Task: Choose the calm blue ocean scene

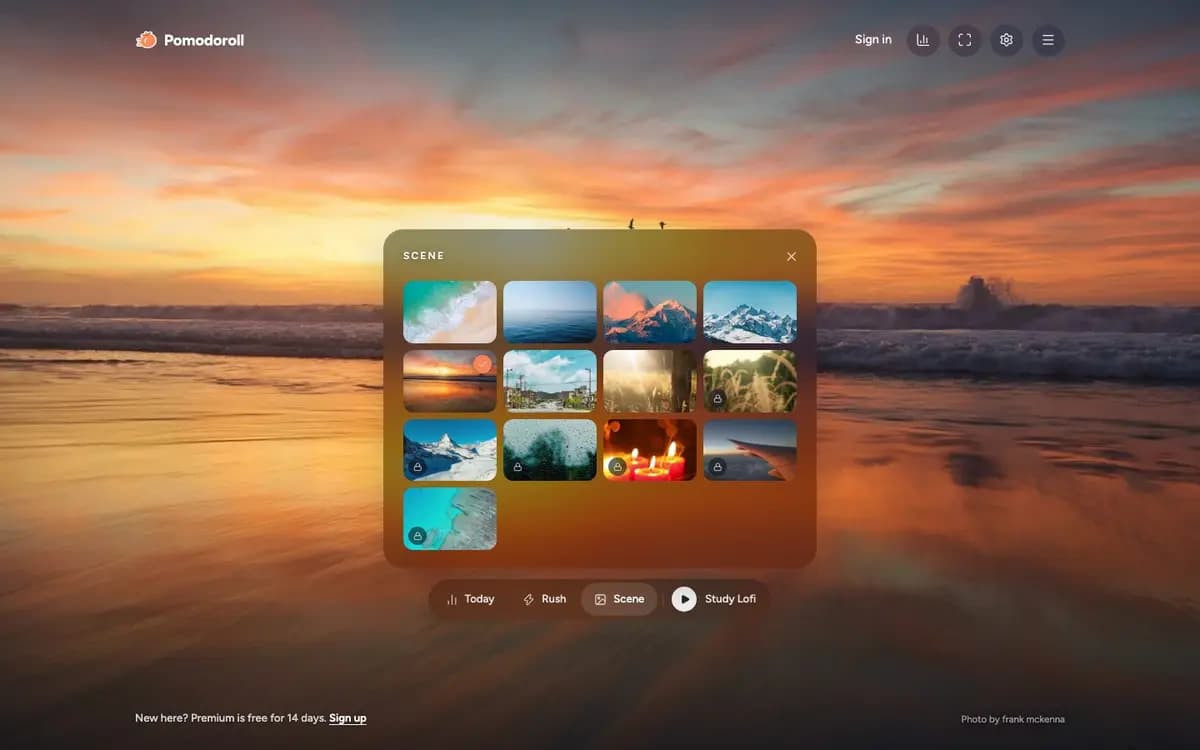Action: [550, 312]
